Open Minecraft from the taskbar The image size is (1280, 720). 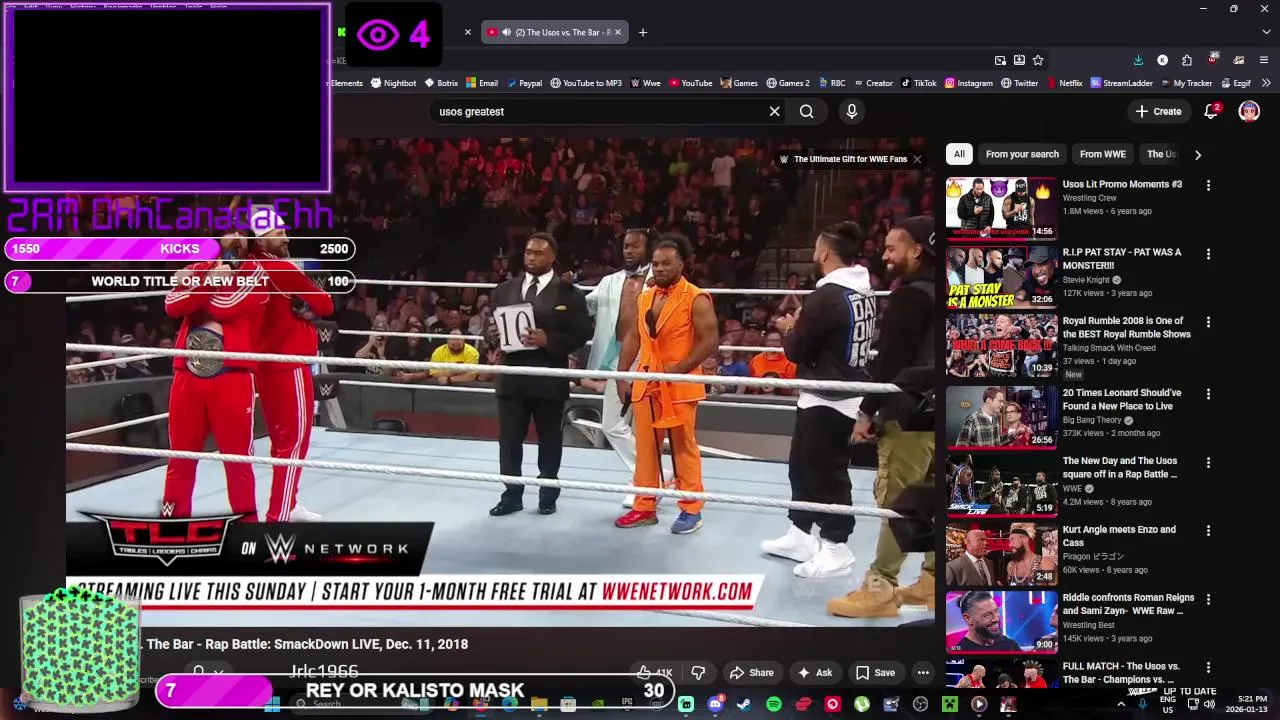click(950, 704)
